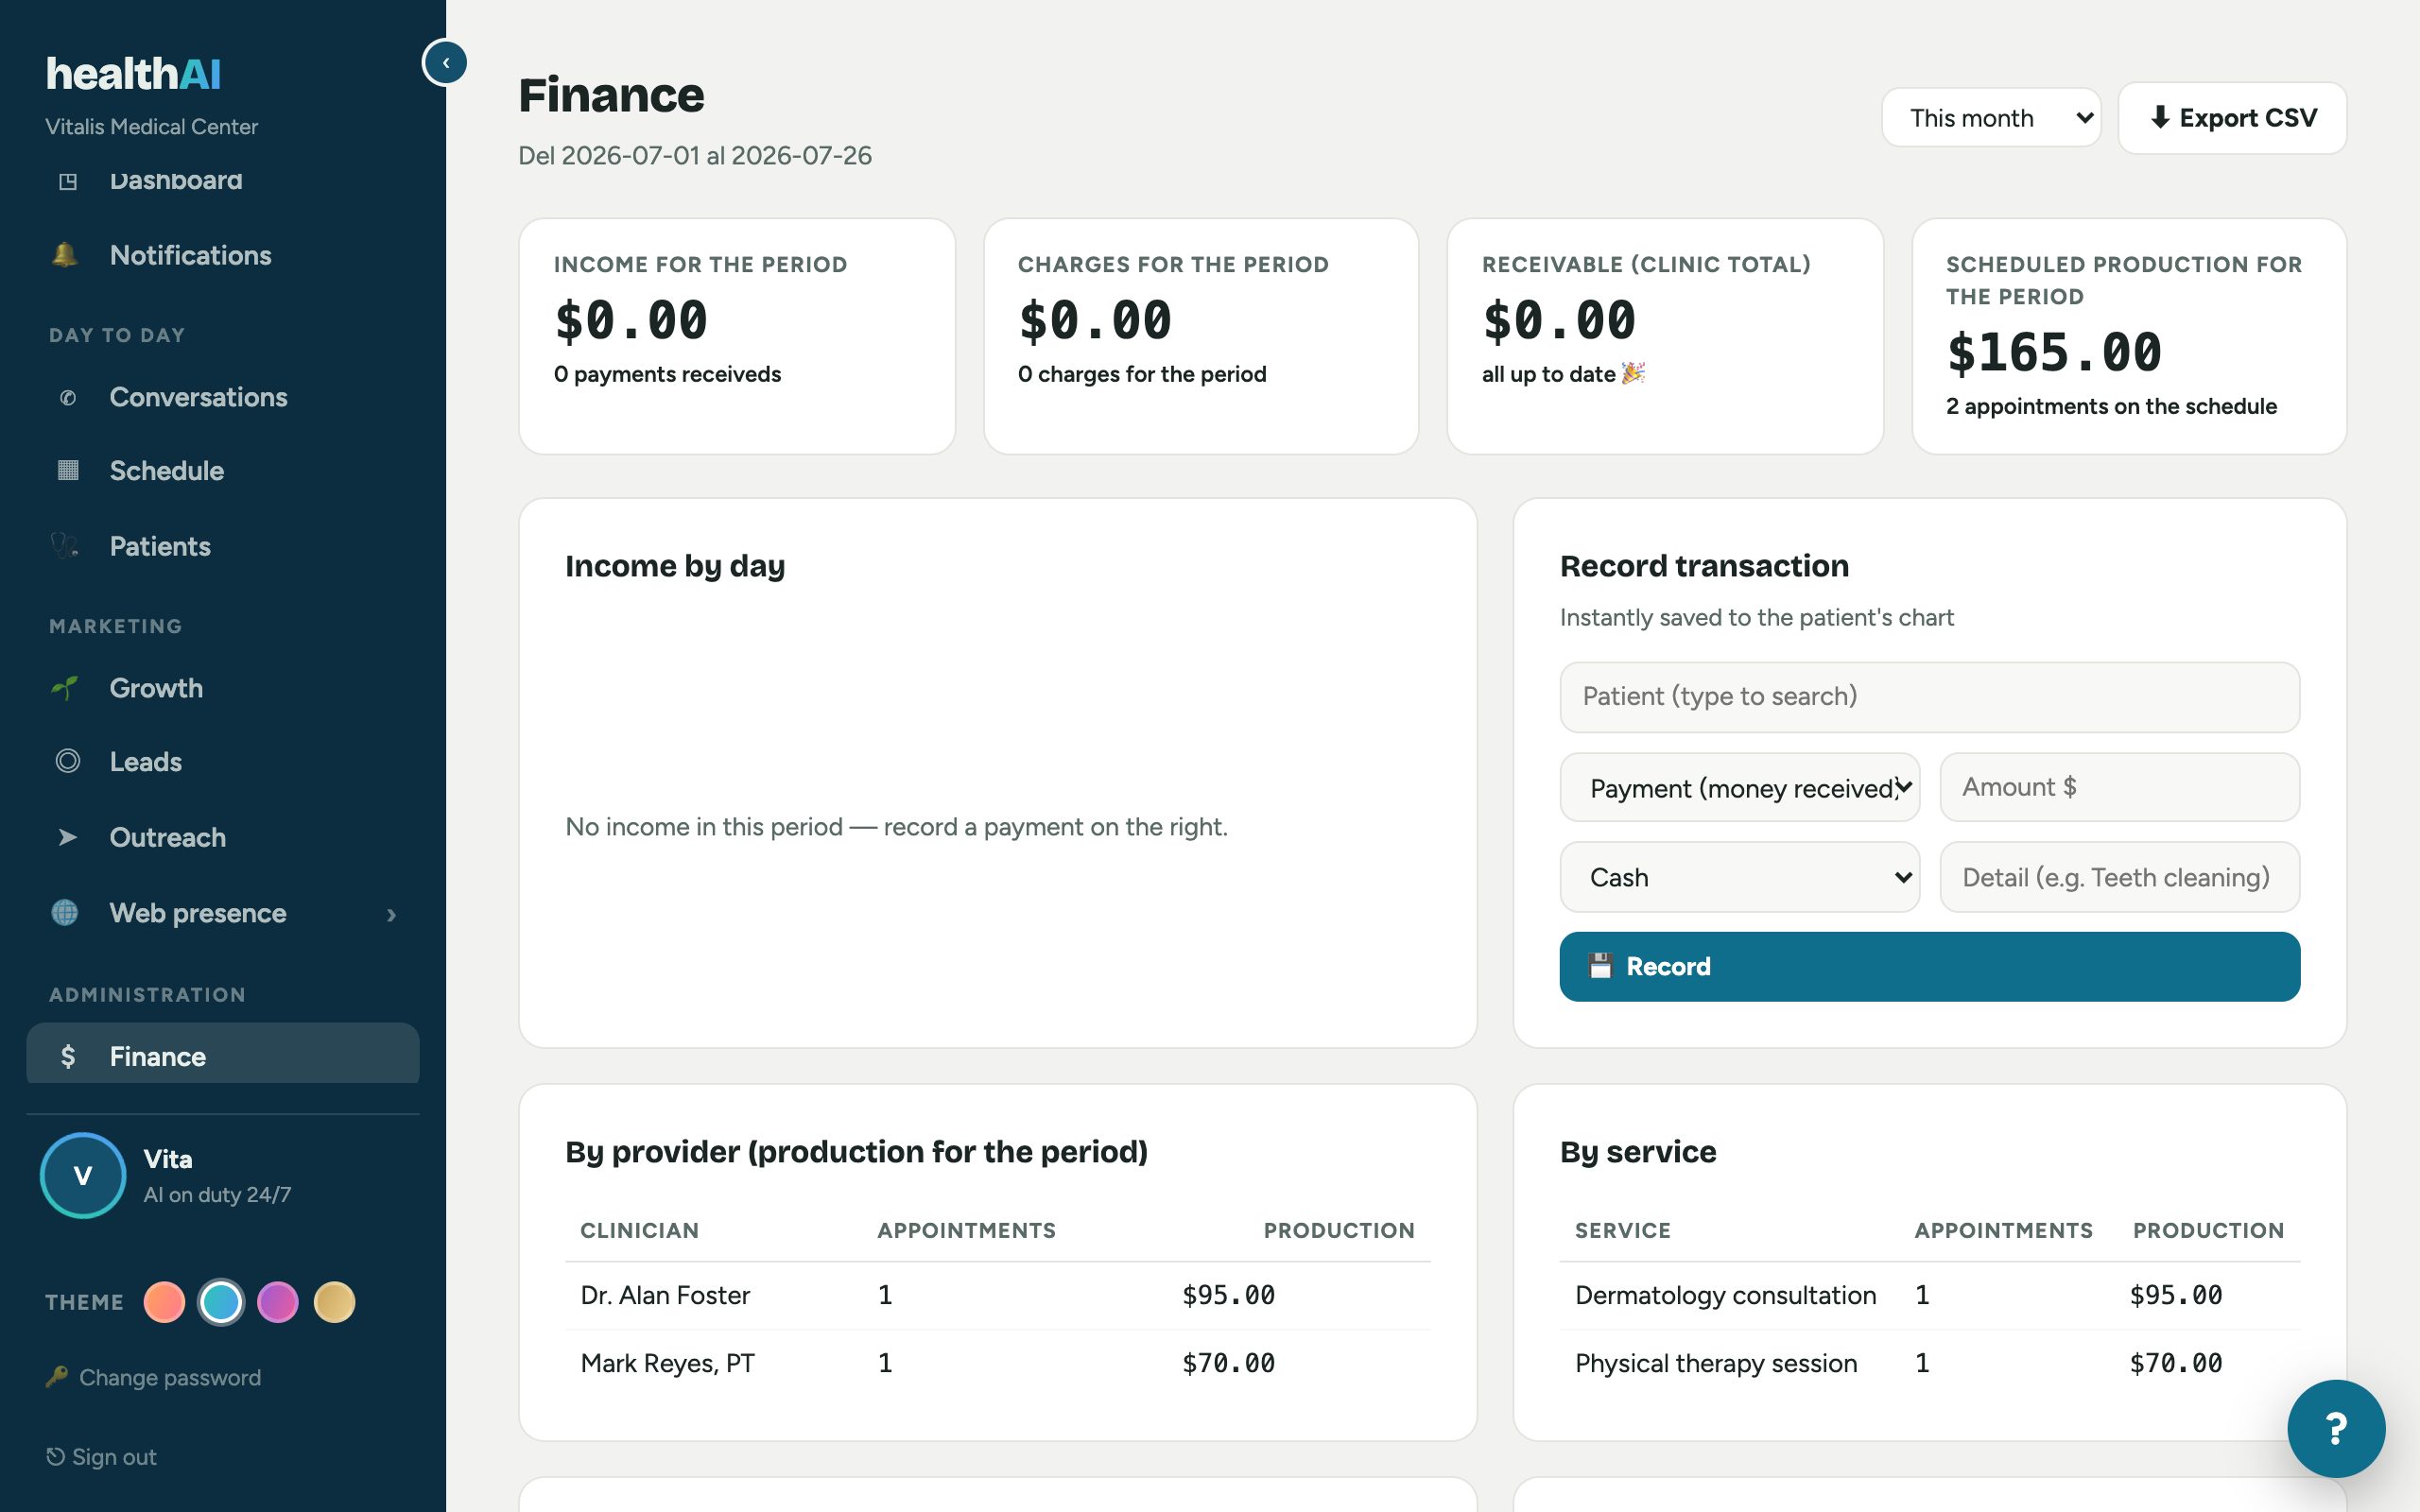The height and width of the screenshot is (1512, 2420).
Task: Click the Growth sprout icon
Action: click(65, 688)
